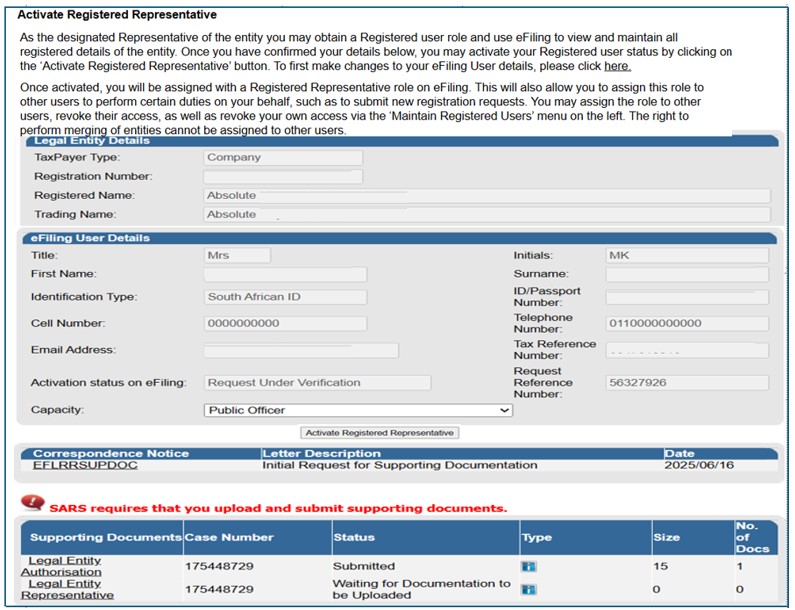795x610 pixels.
Task: Click the Tax Reference Number field
Action: coord(687,350)
